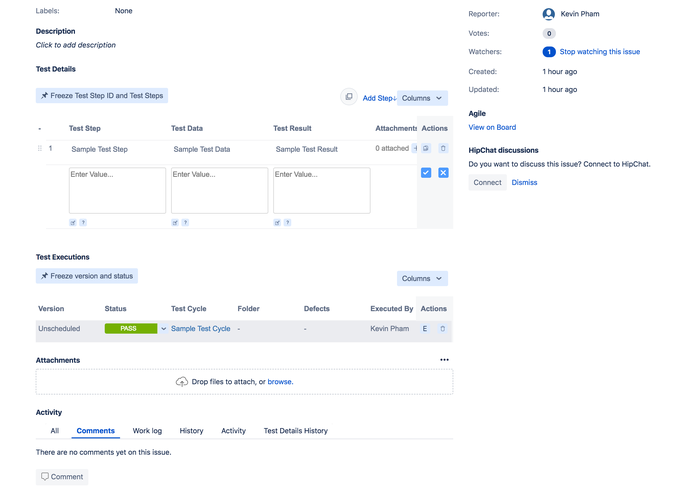Click browse to attach files
The image size is (700, 491).
(x=280, y=382)
